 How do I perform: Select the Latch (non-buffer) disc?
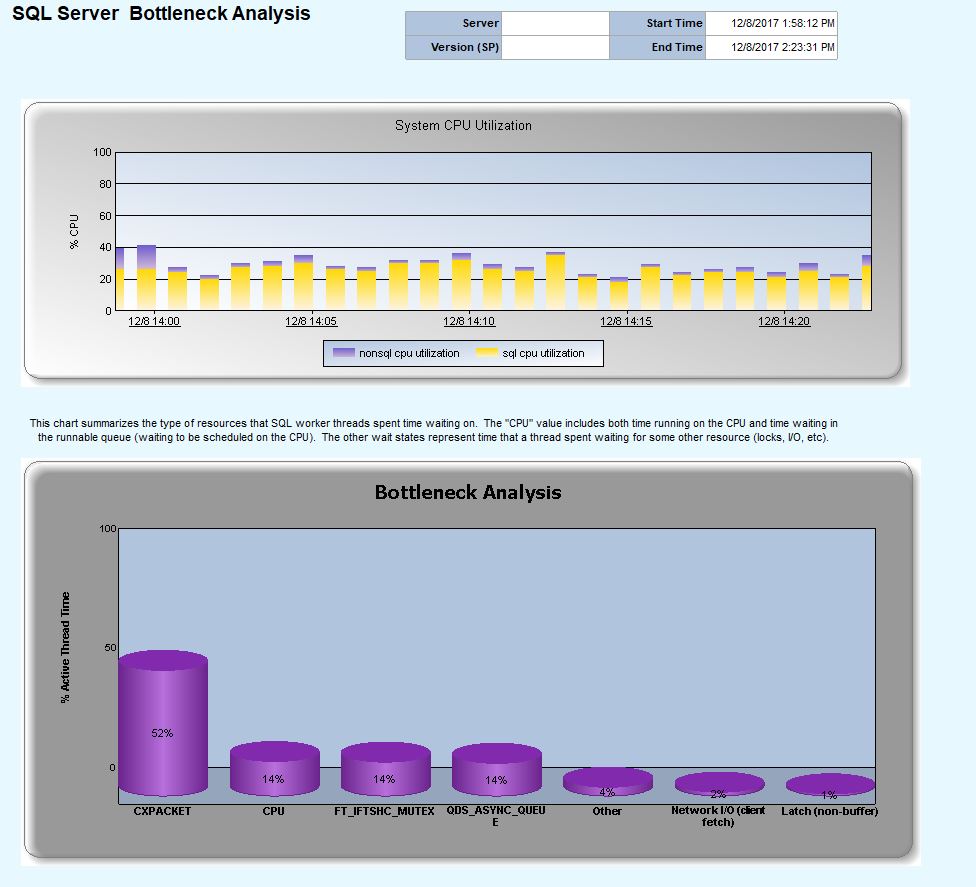pos(830,785)
